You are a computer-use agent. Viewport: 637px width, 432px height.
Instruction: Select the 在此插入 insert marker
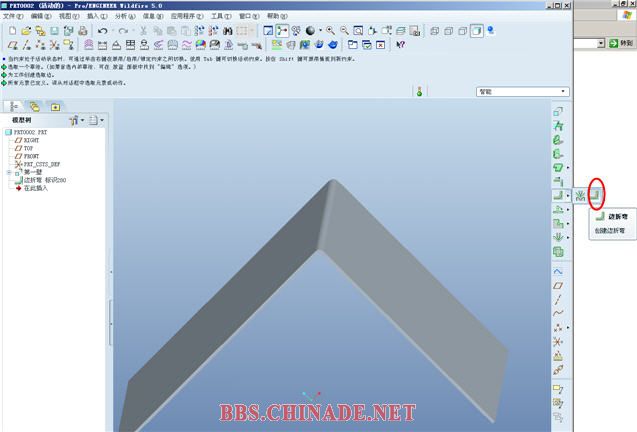click(x=32, y=189)
